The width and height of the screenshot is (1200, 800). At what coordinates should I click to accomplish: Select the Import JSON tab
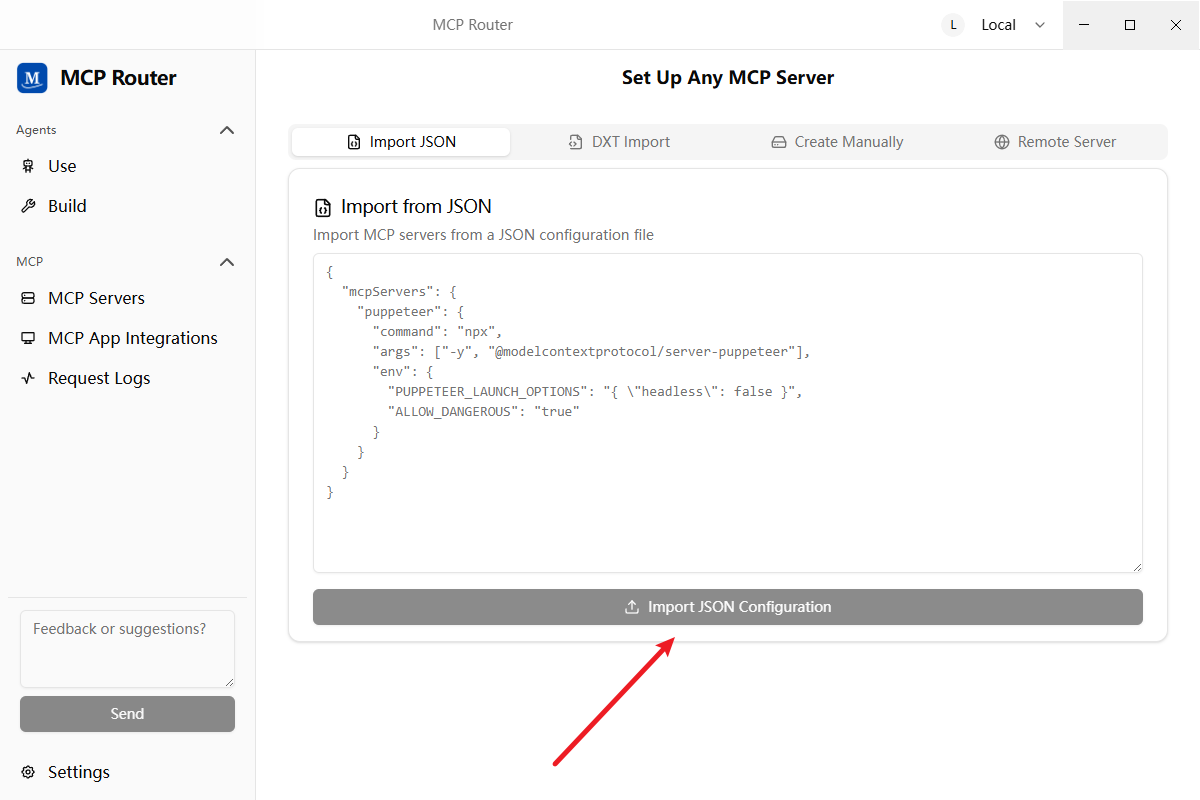pos(401,142)
